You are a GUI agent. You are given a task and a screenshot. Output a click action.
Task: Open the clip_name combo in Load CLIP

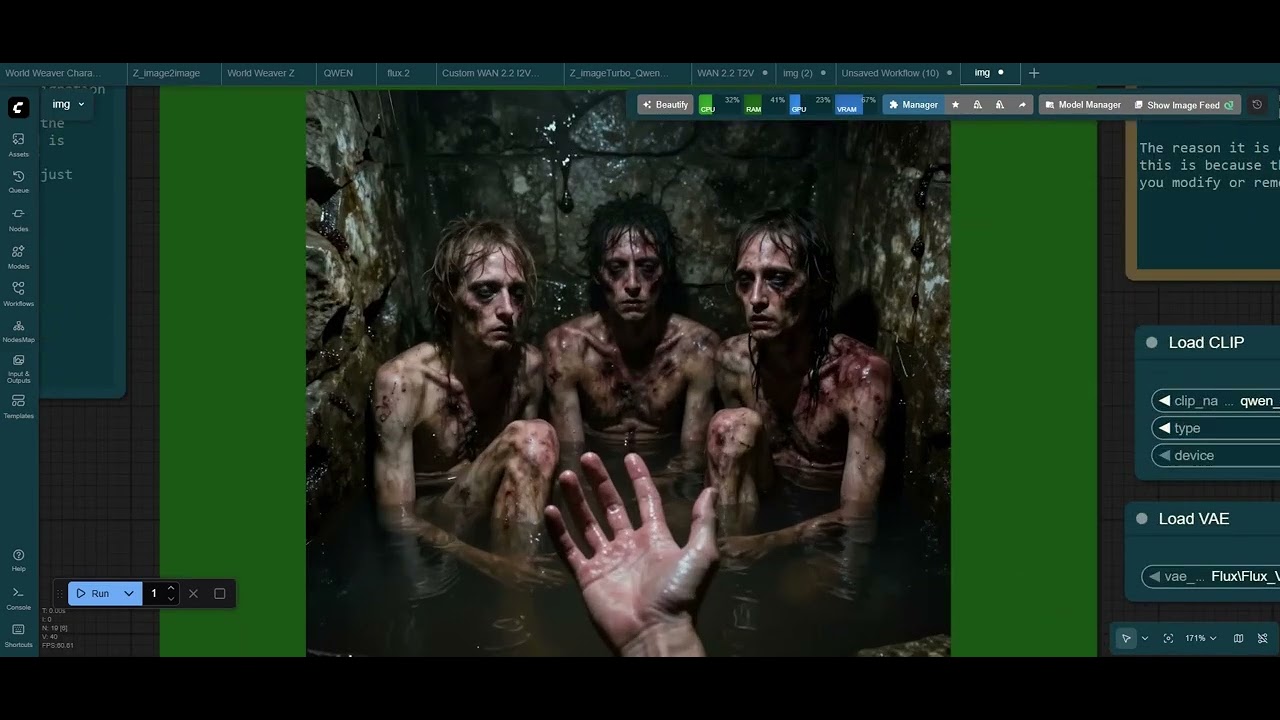pyautogui.click(x=1216, y=401)
